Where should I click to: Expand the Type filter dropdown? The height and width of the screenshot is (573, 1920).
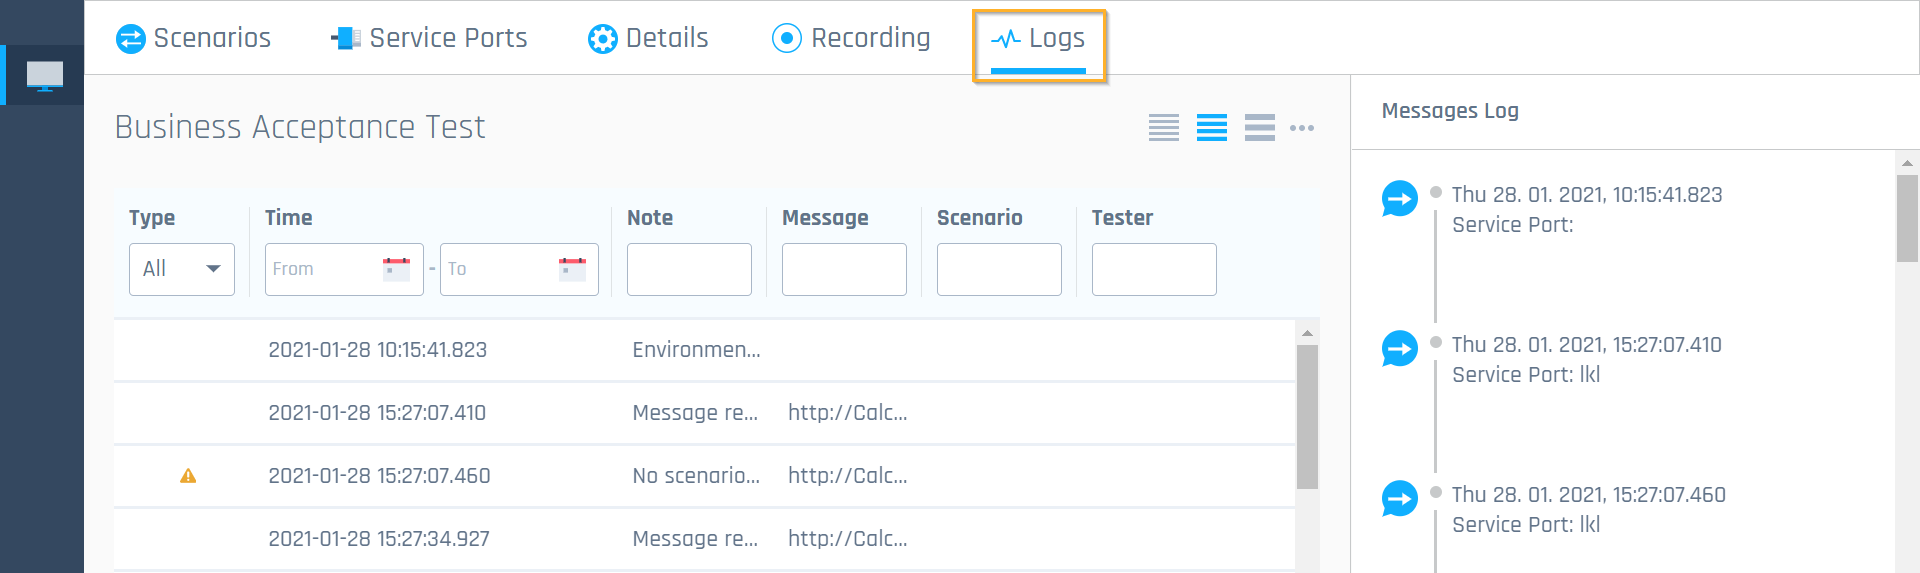pyautogui.click(x=181, y=269)
